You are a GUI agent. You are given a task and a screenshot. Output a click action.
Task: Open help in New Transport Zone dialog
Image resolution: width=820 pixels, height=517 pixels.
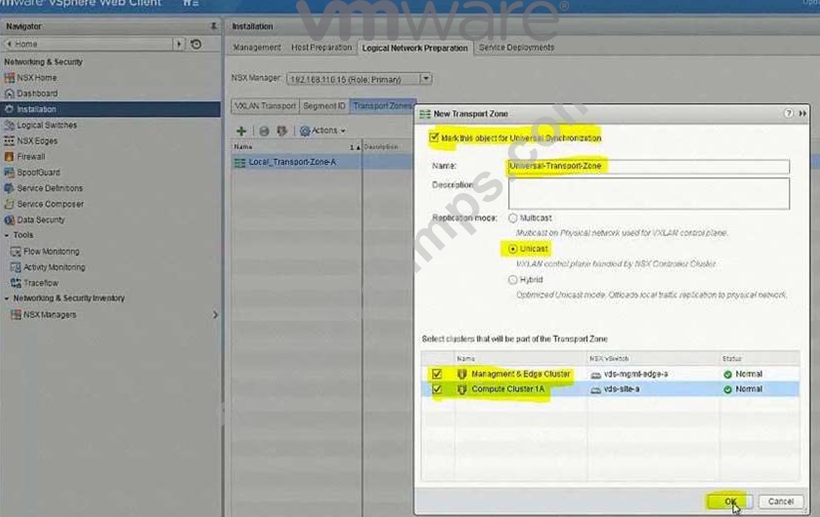tap(789, 113)
